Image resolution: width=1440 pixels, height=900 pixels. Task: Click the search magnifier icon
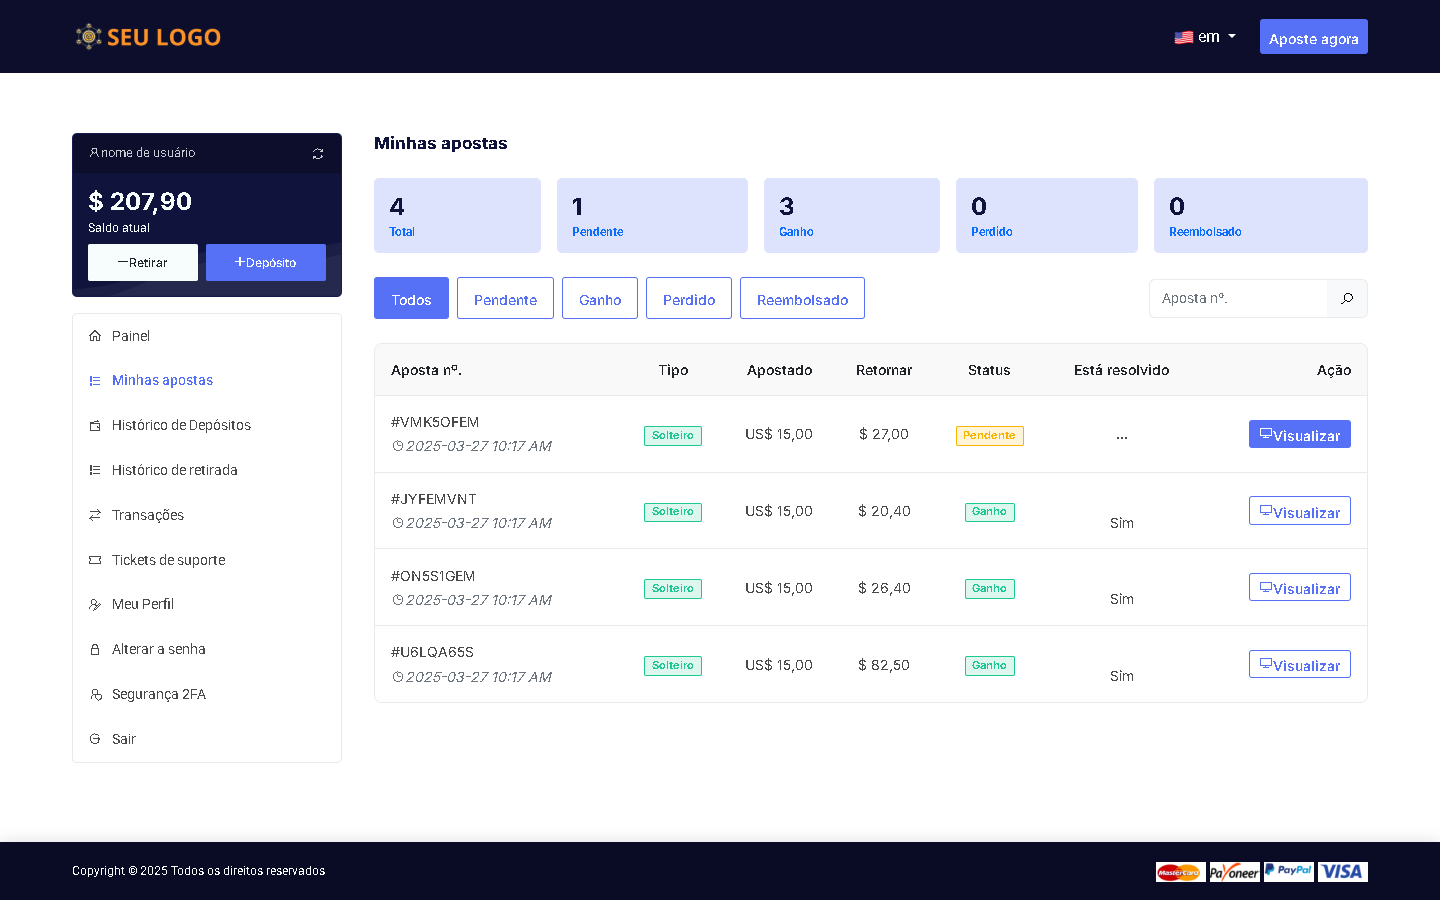click(x=1347, y=298)
